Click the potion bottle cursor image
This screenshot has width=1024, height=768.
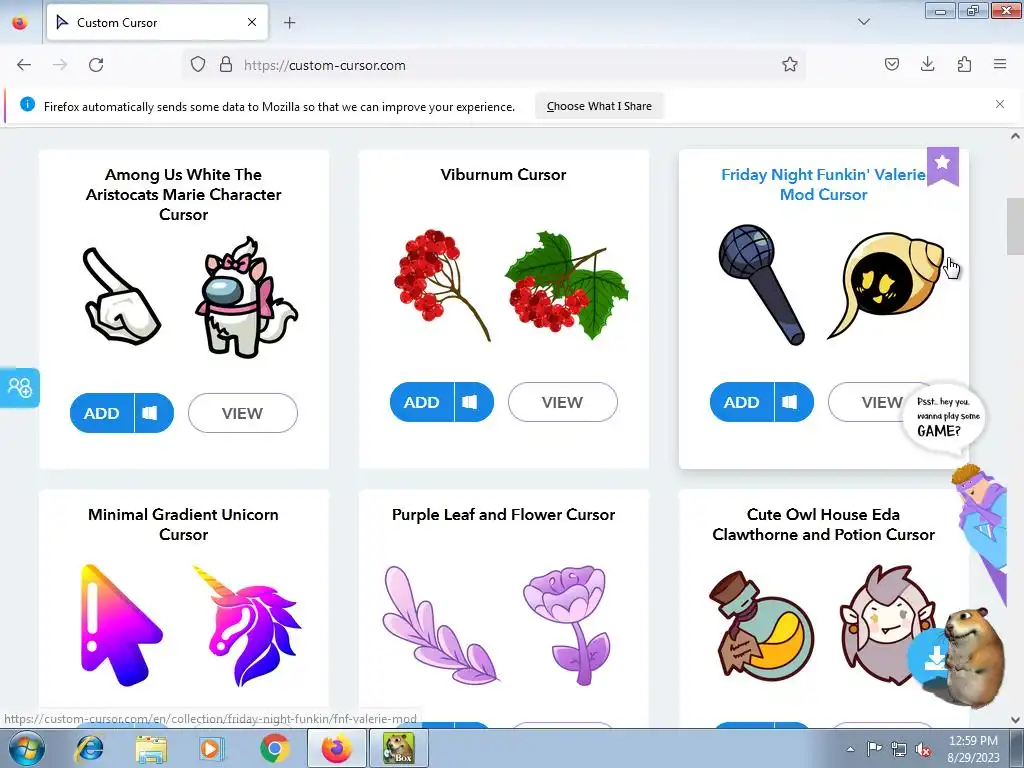761,625
